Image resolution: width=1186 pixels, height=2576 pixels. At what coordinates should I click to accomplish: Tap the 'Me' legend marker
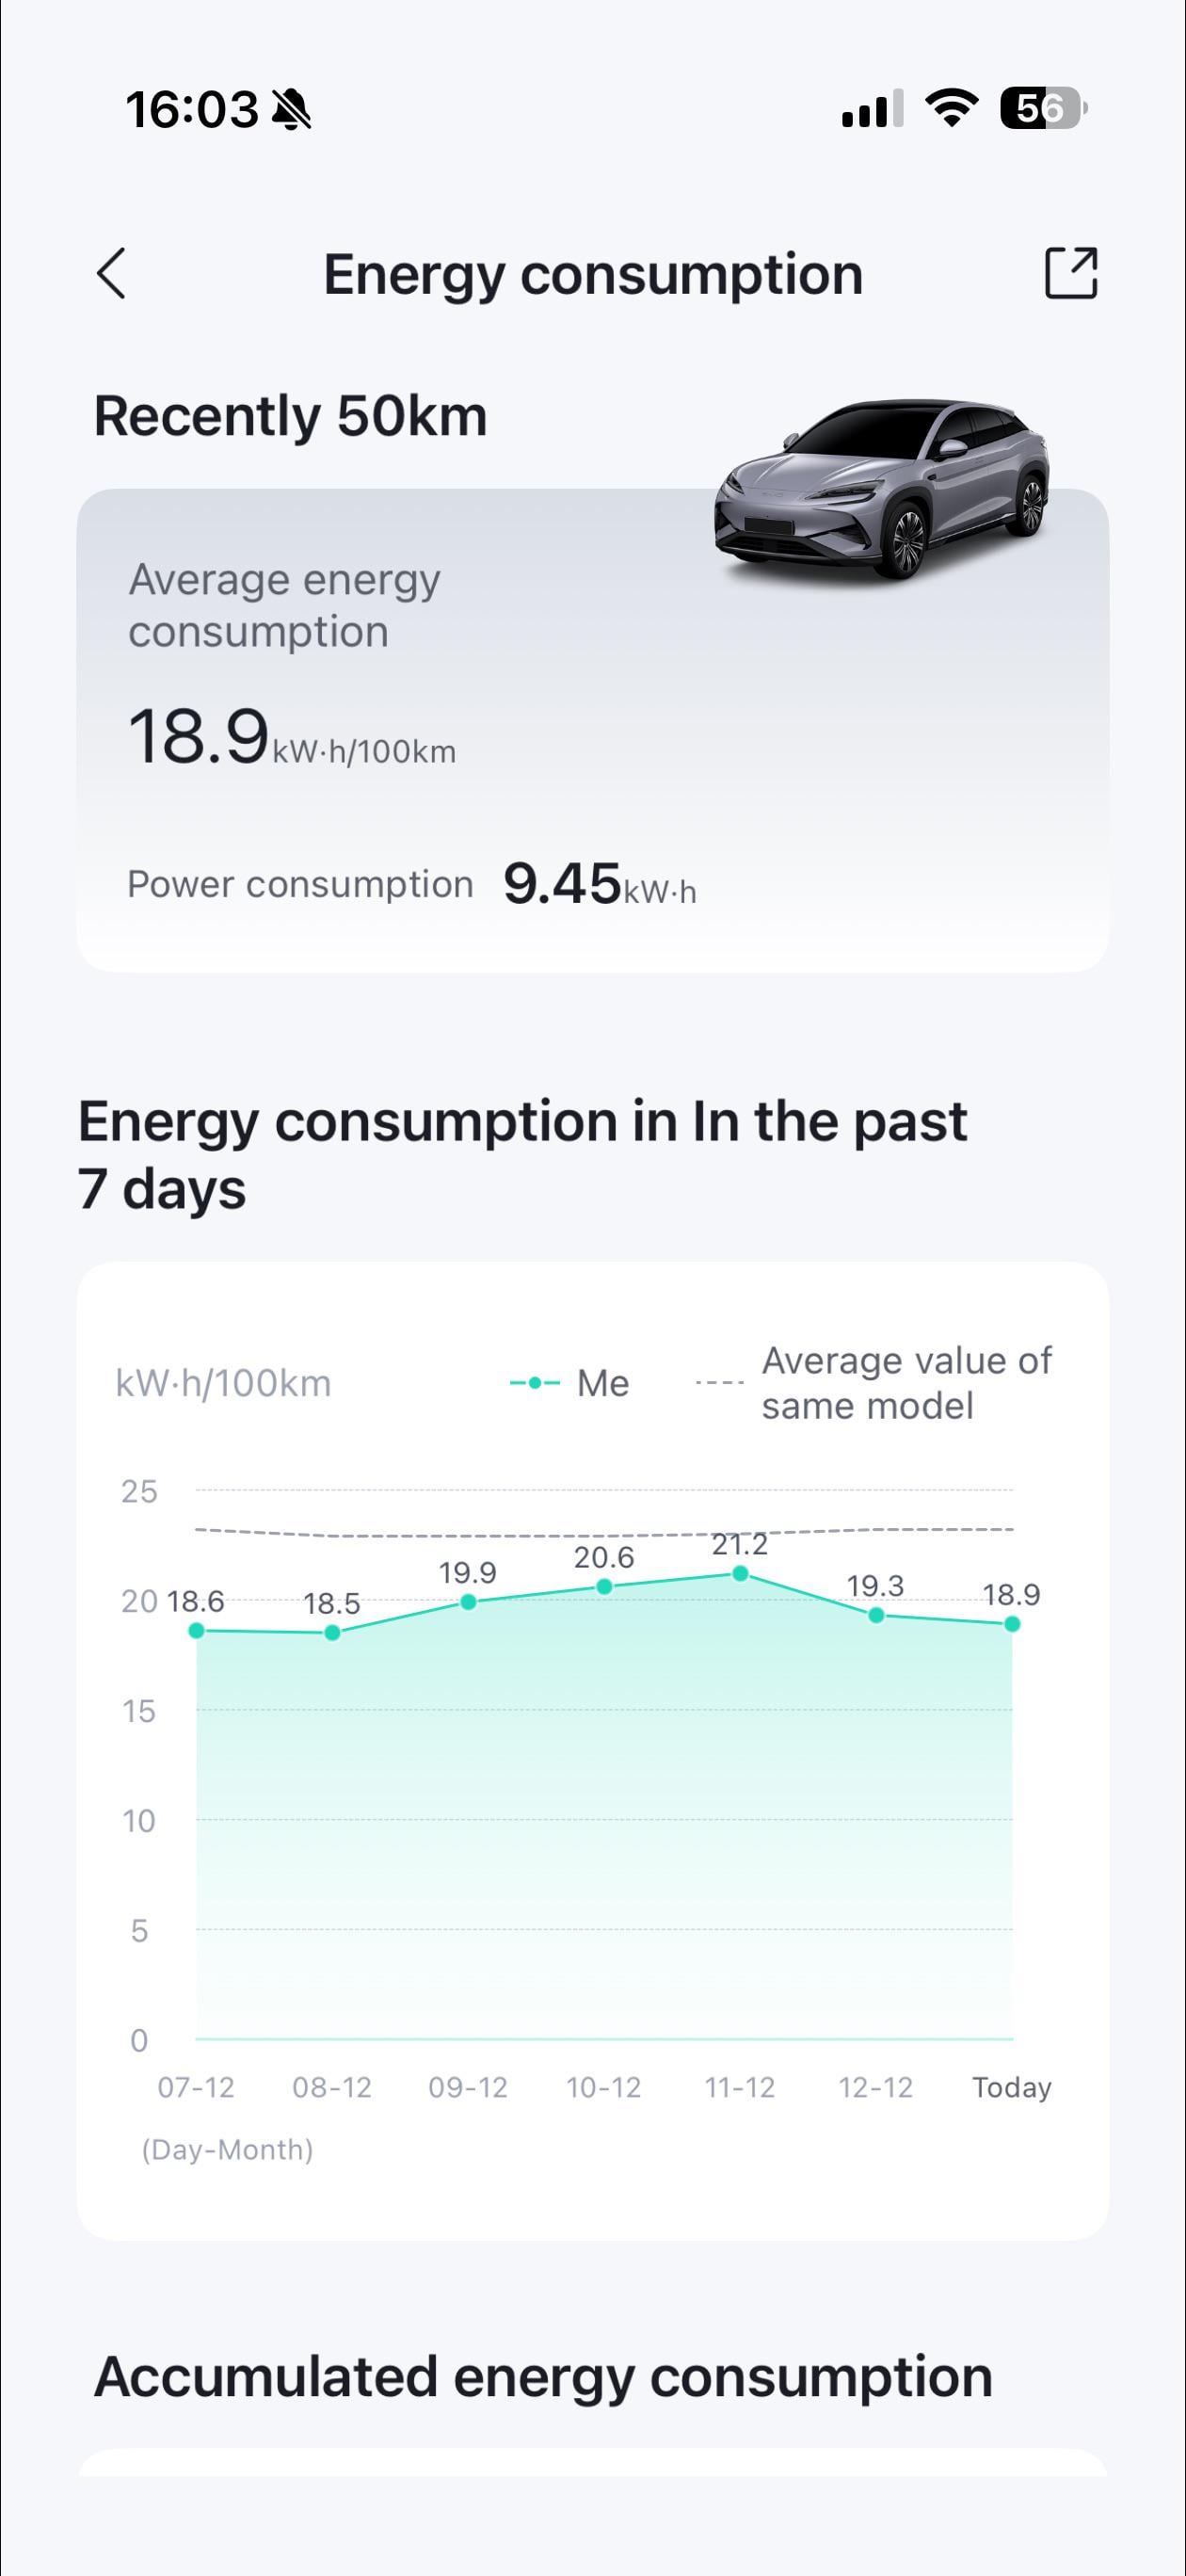535,1383
